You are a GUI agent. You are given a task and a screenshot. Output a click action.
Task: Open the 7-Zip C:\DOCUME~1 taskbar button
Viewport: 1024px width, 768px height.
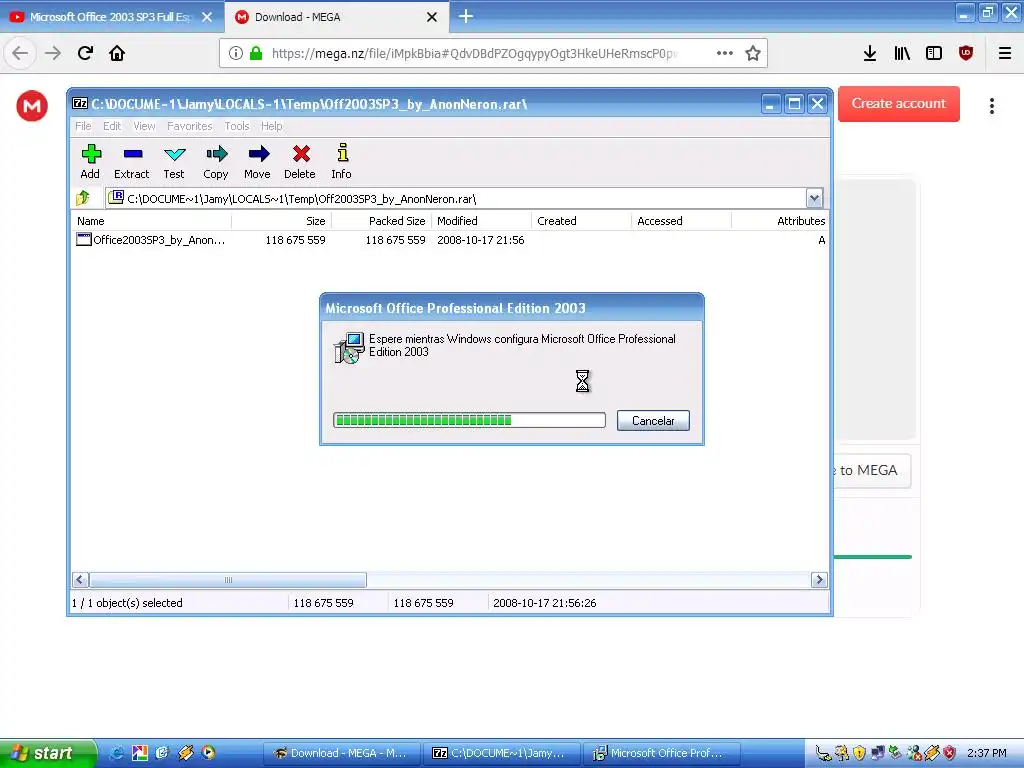tap(502, 753)
